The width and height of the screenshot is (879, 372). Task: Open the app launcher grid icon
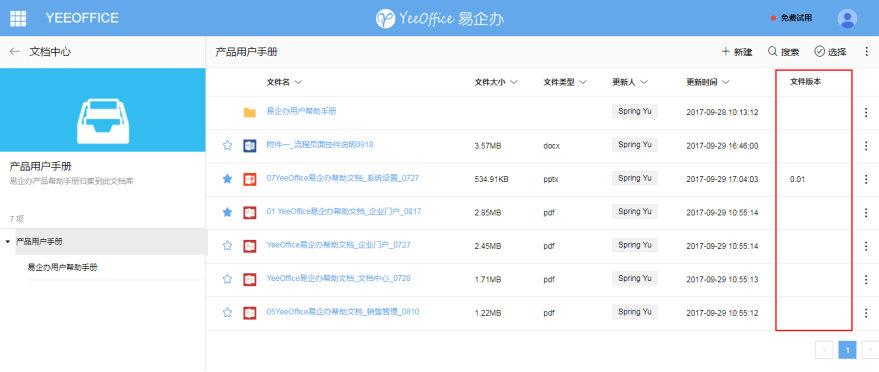pyautogui.click(x=18, y=18)
